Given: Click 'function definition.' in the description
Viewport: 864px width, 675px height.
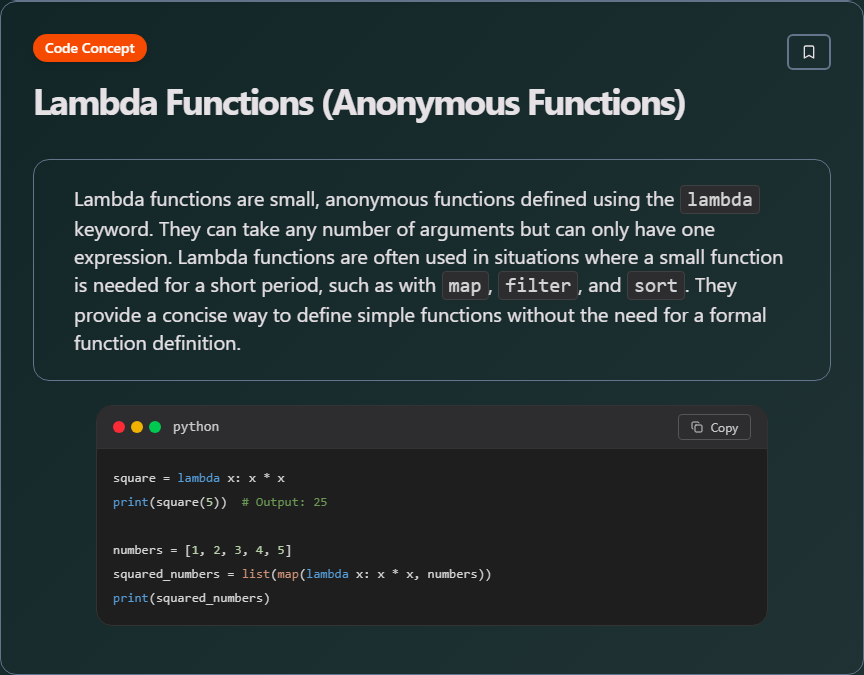Looking at the screenshot, I should point(158,343).
